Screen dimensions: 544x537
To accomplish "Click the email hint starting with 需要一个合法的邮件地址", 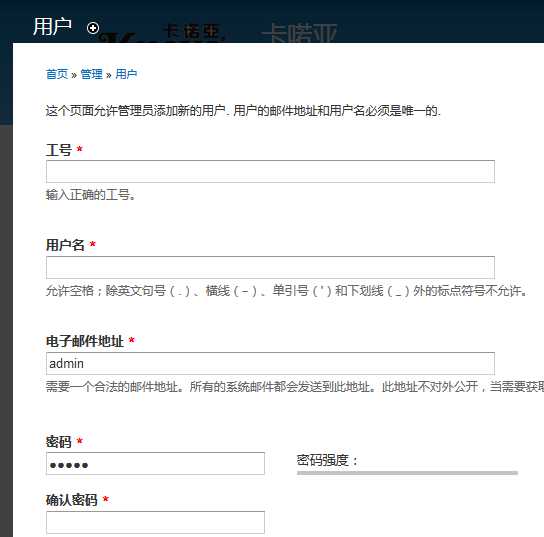I will (295, 387).
